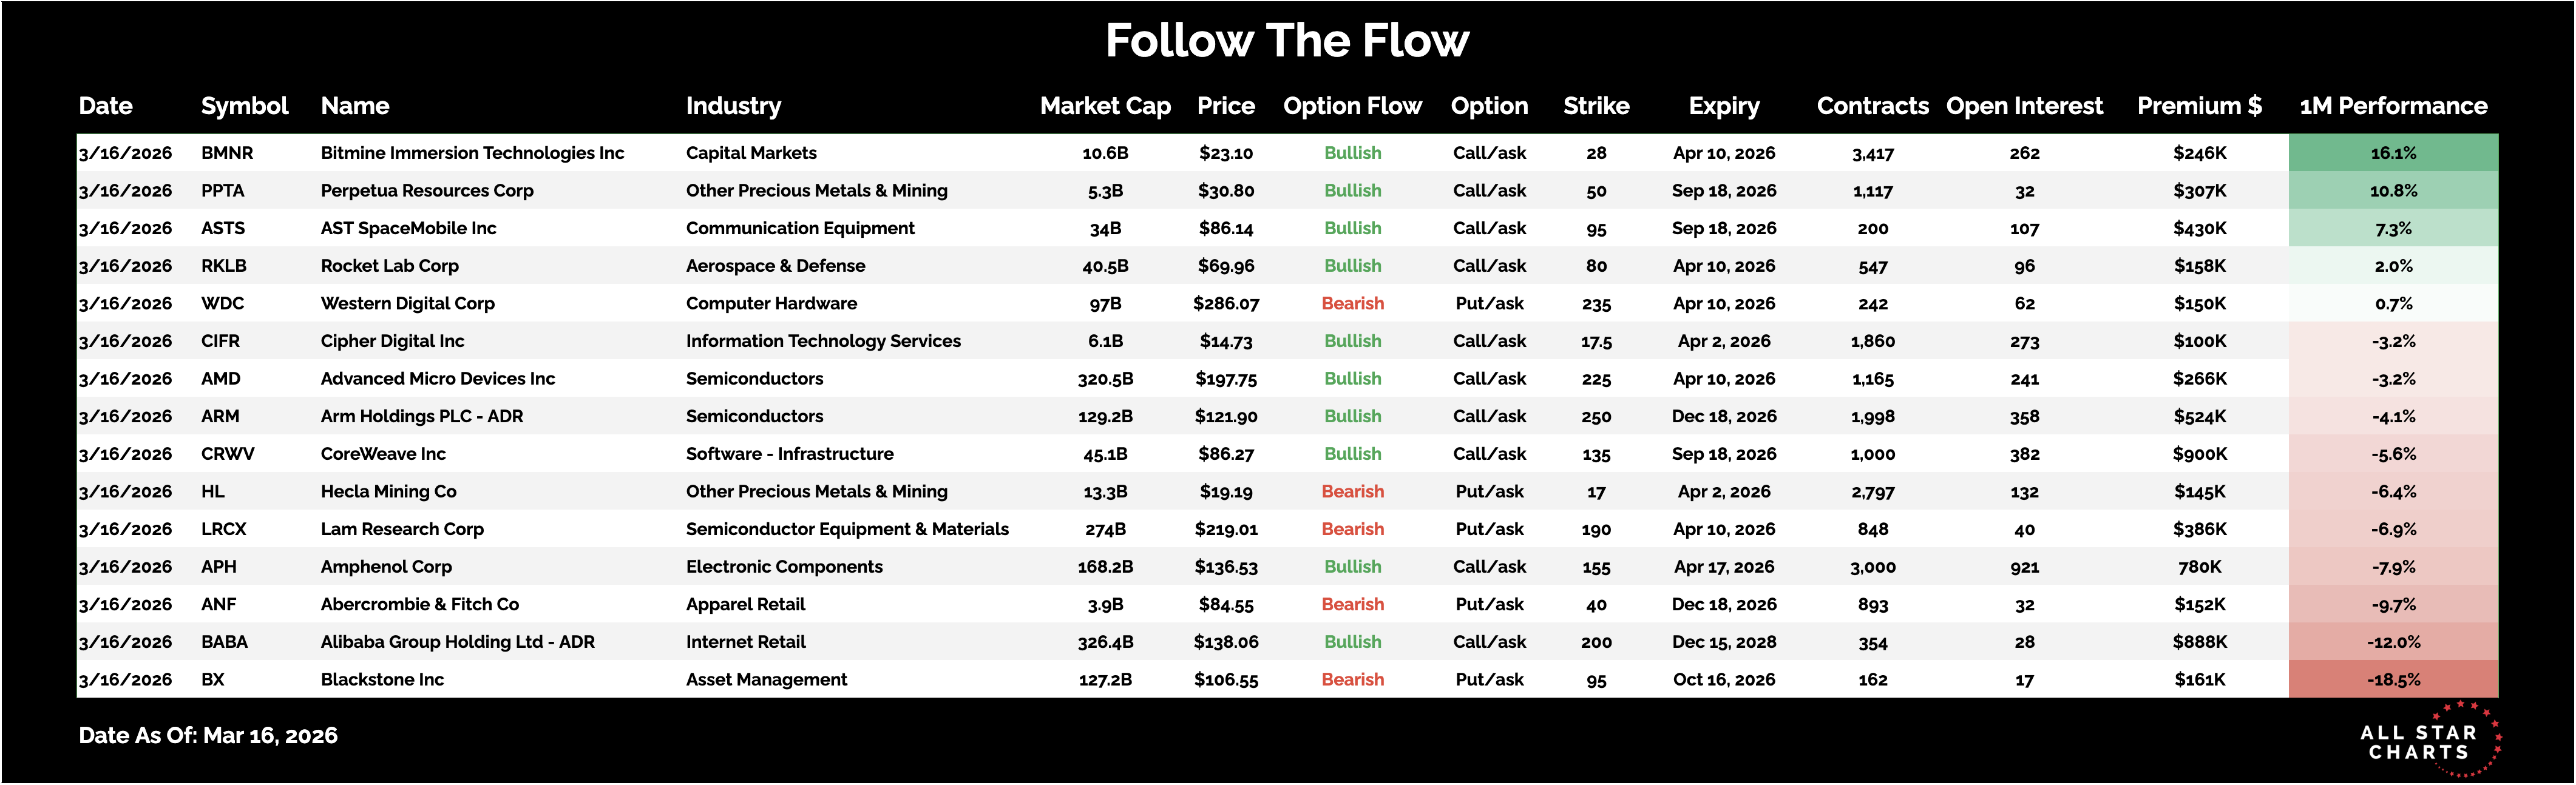Select the Market Cap column header
The height and width of the screenshot is (785, 2576).
click(x=1105, y=106)
